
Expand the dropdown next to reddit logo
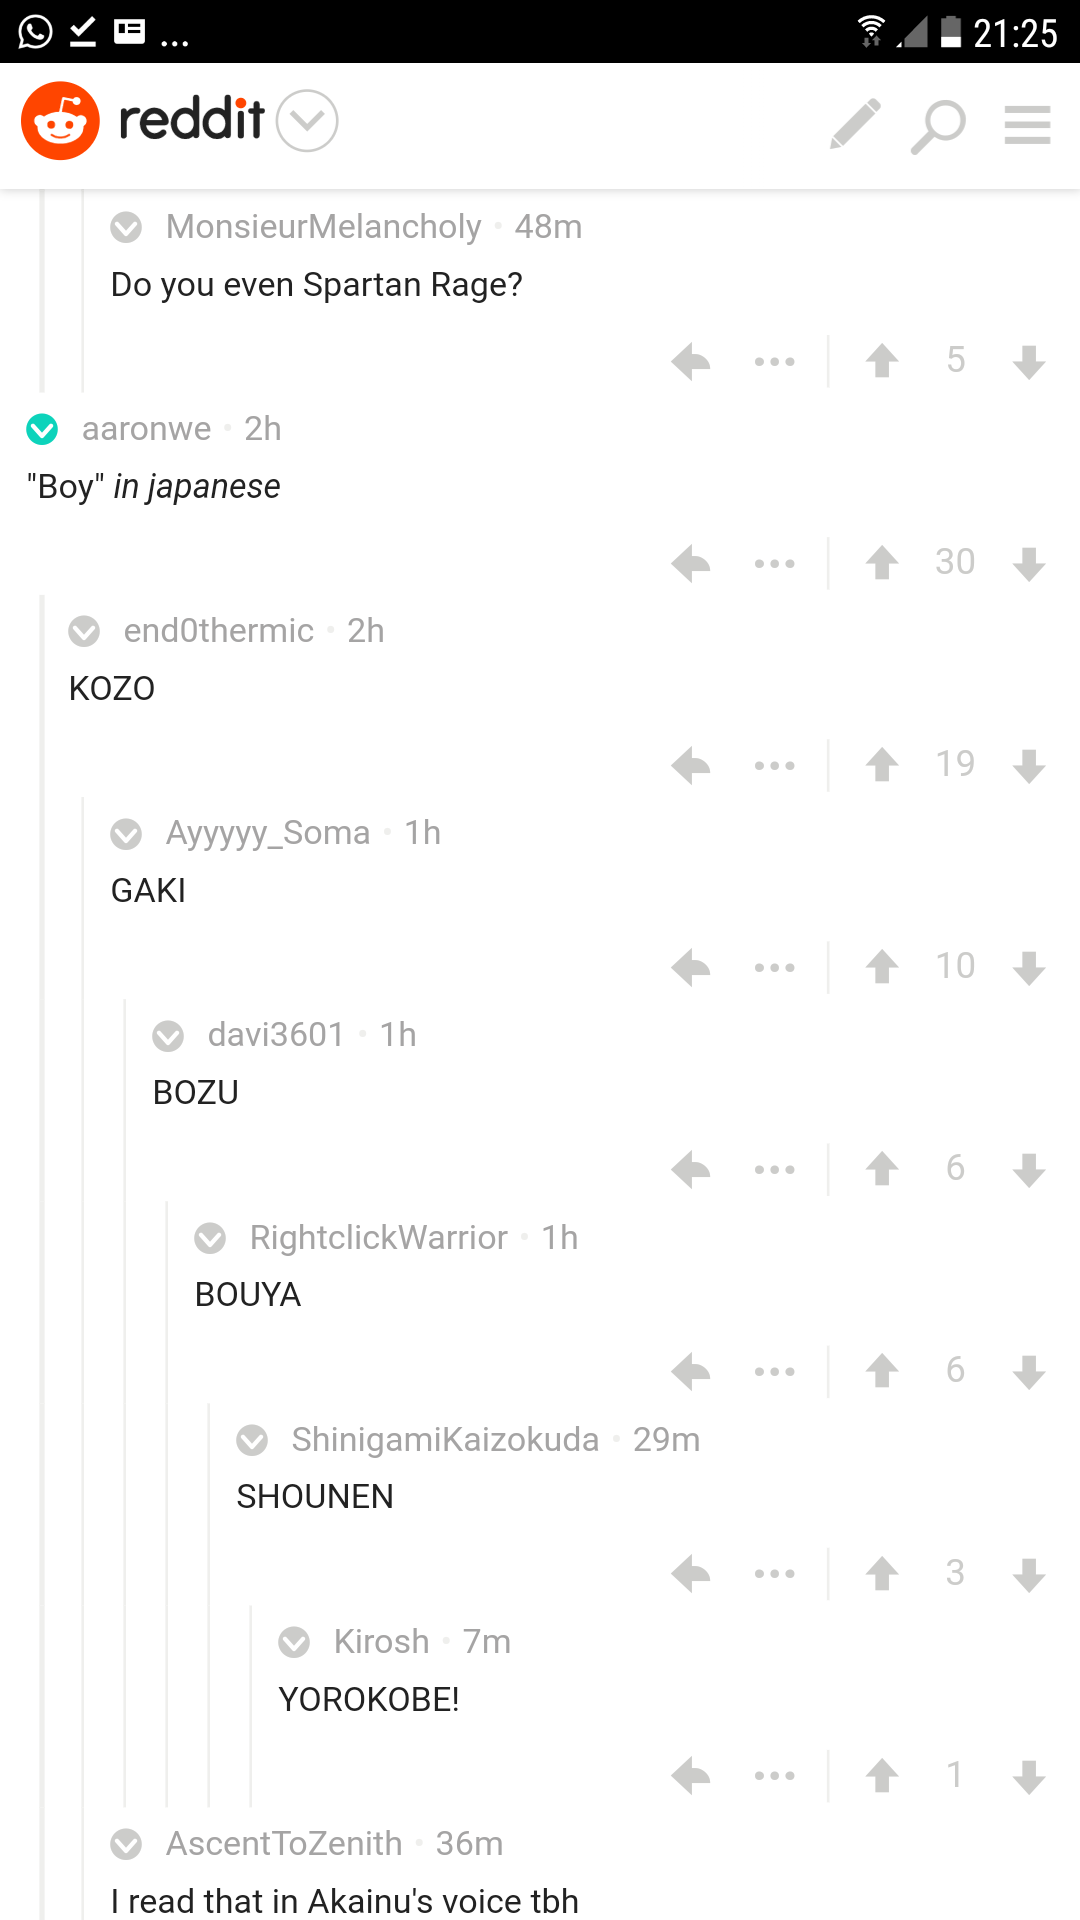[x=307, y=121]
